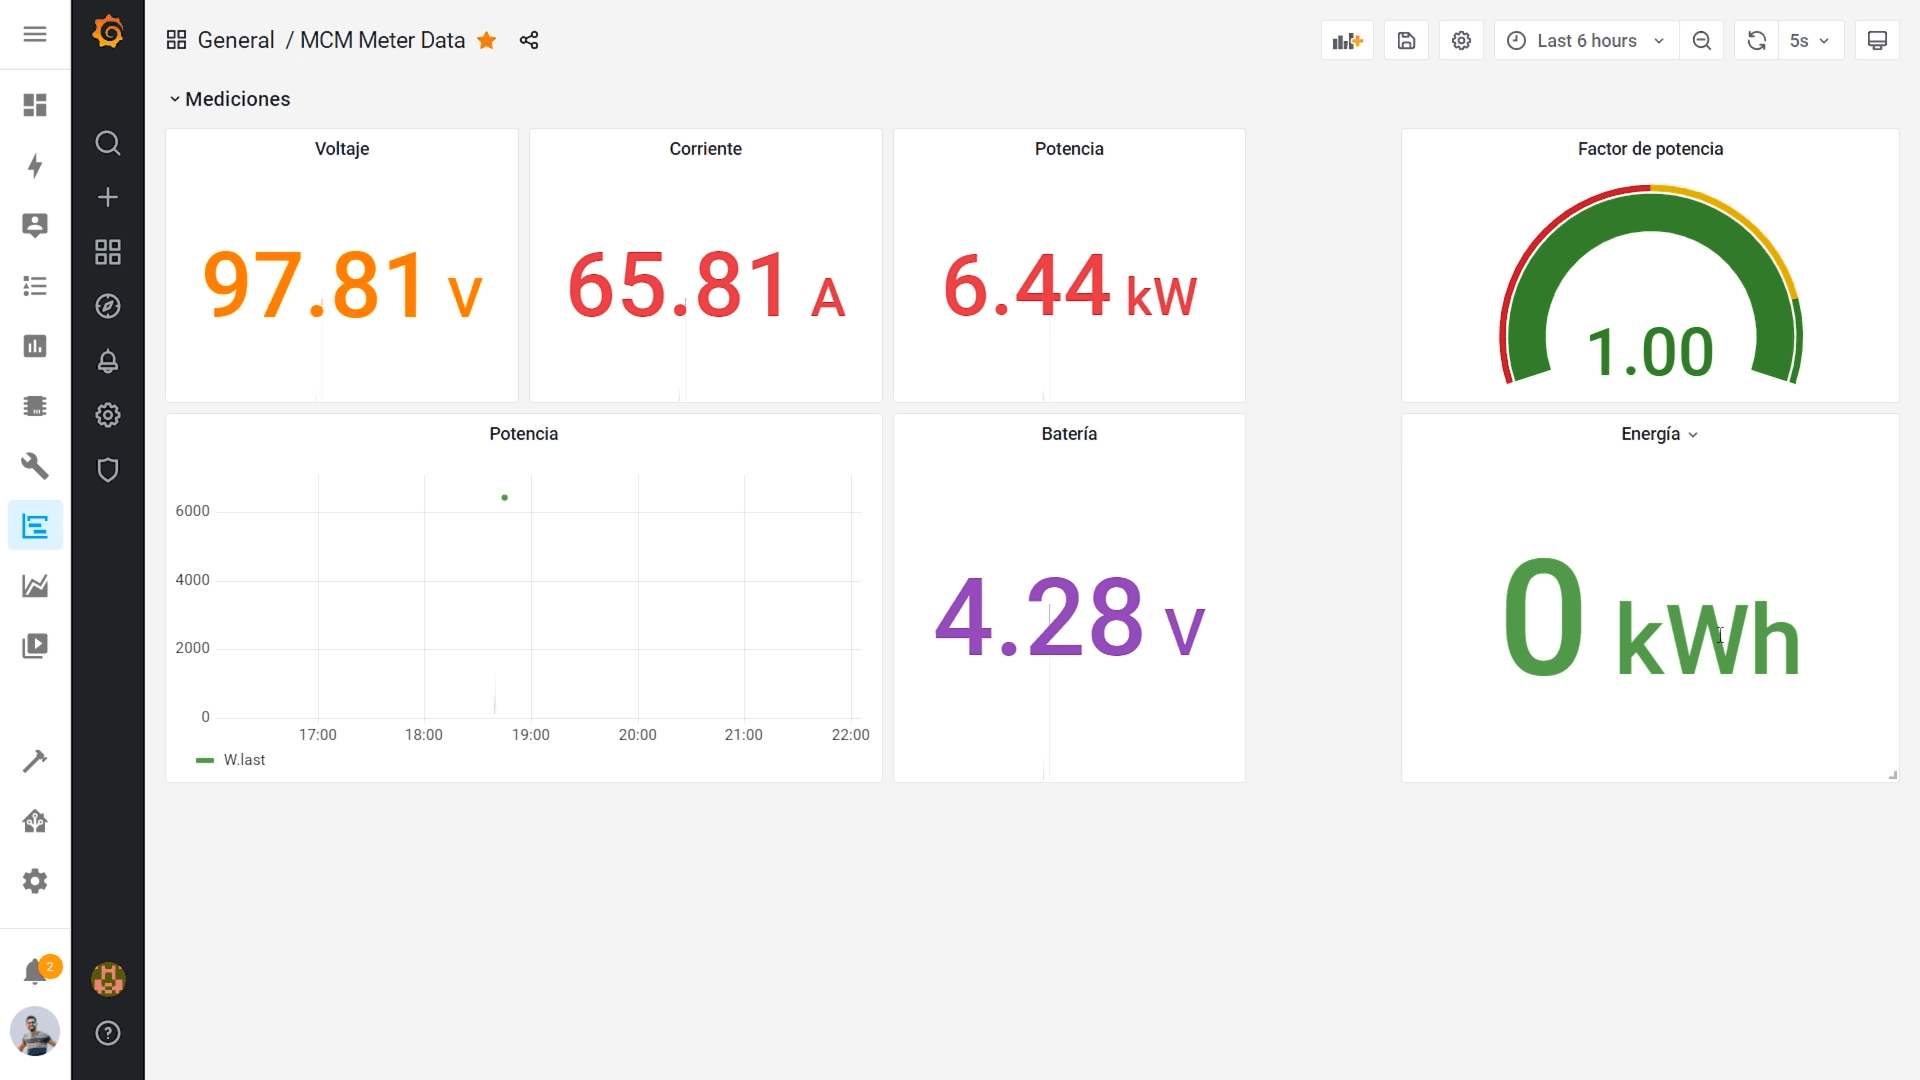Save the dashboard with disk icon

[x=1406, y=41]
